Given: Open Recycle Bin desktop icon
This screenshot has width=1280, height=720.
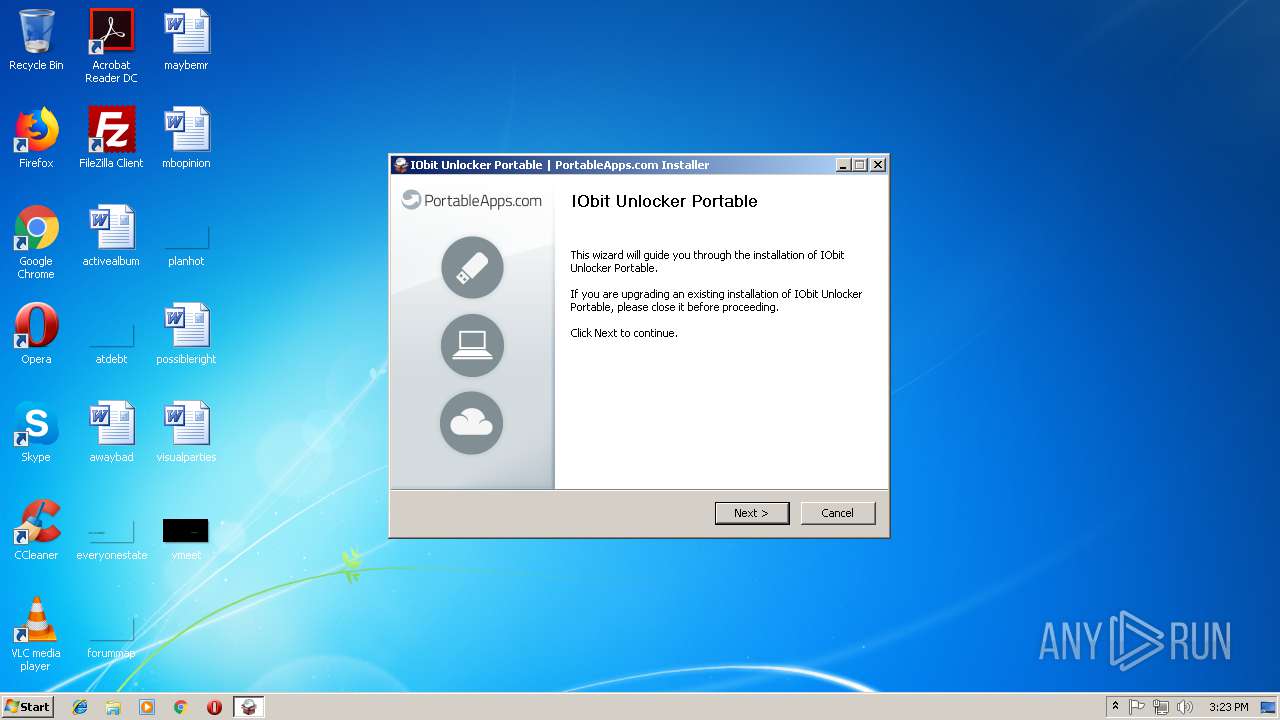Looking at the screenshot, I should (36, 40).
